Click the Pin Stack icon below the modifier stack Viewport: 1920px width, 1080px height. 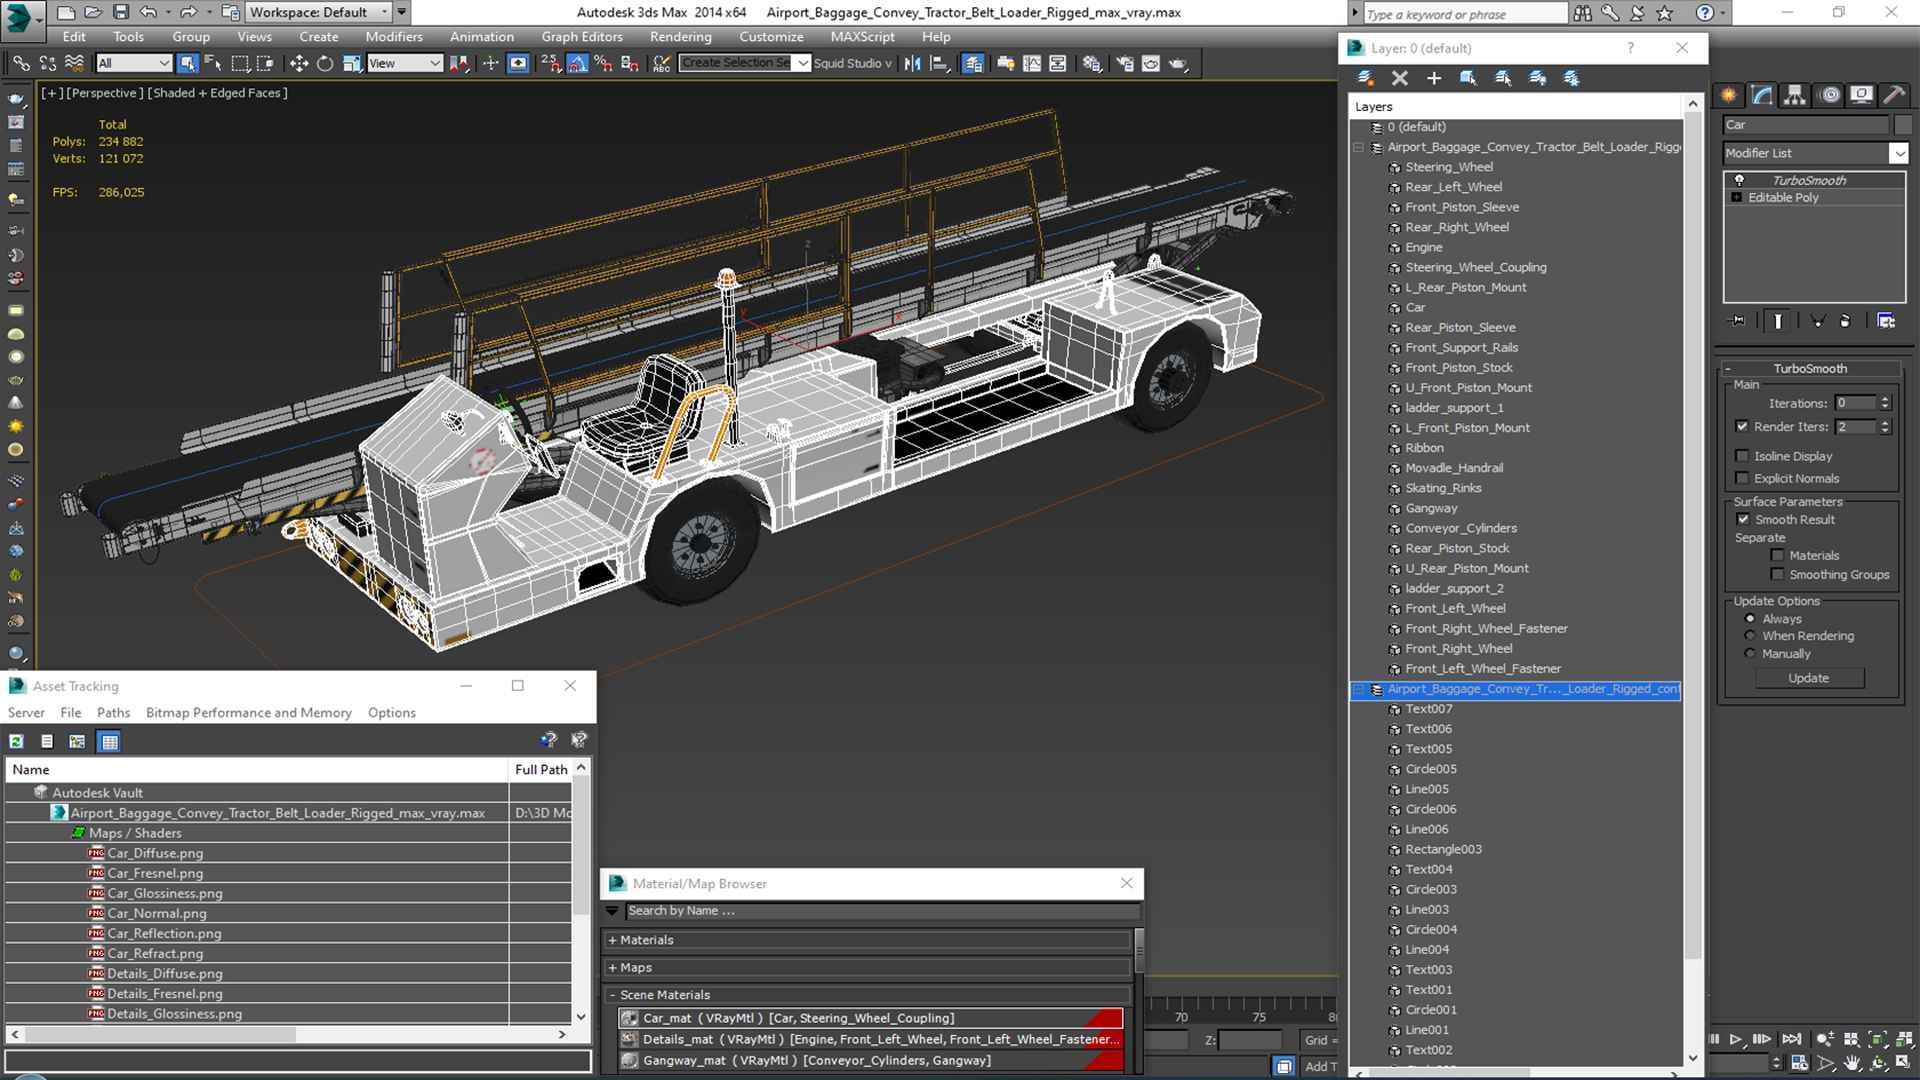(x=1739, y=321)
